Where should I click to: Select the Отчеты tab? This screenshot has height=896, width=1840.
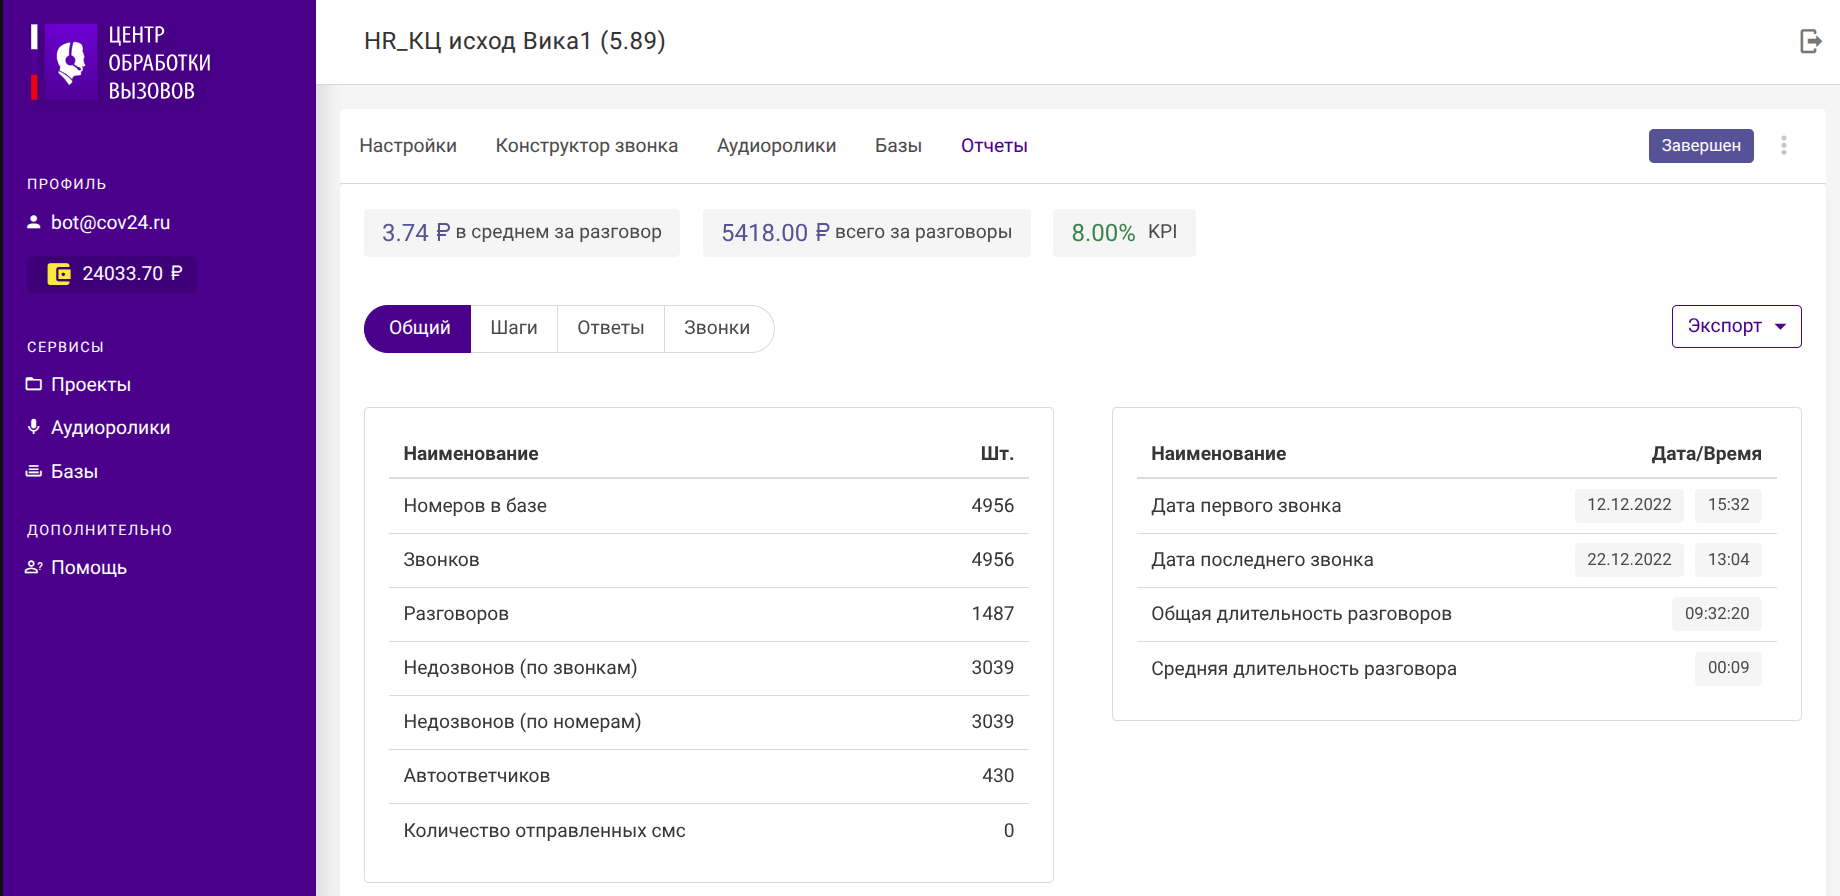click(994, 146)
